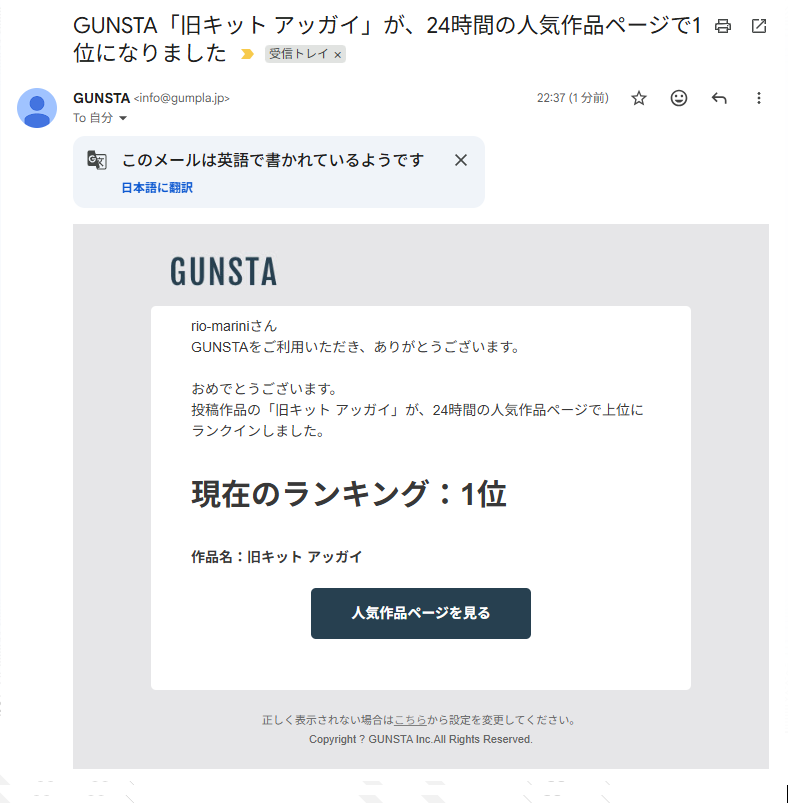Screen dimensions: 788x803
Task: Click the 受信トレイ label chip
Action: click(298, 54)
